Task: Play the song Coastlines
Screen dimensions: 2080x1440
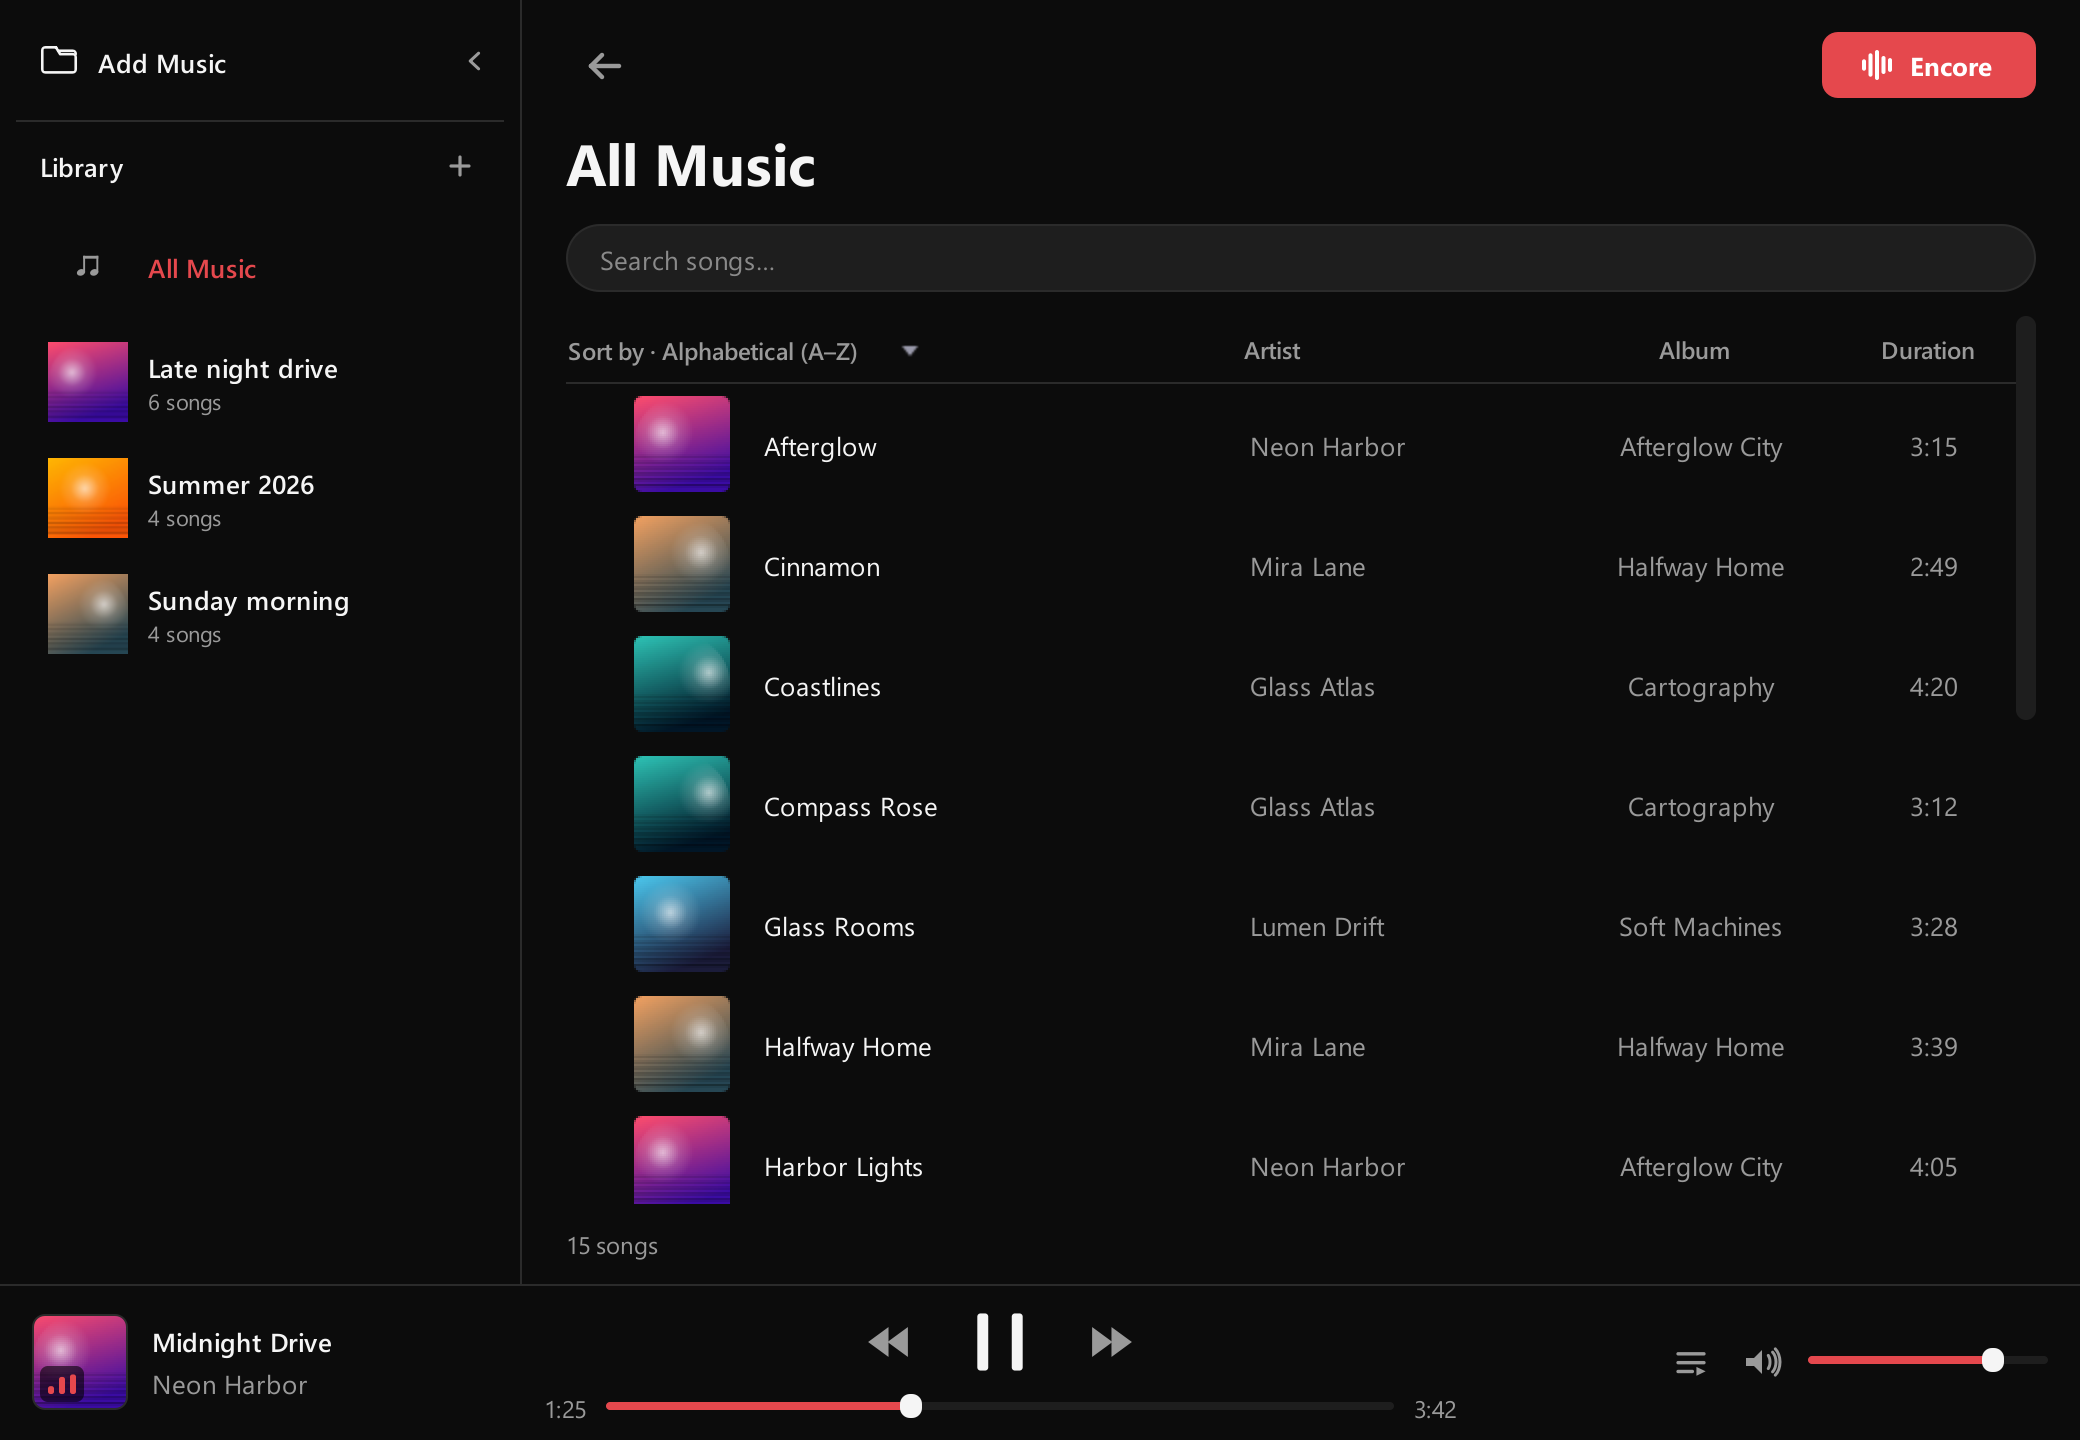Action: [1290, 684]
